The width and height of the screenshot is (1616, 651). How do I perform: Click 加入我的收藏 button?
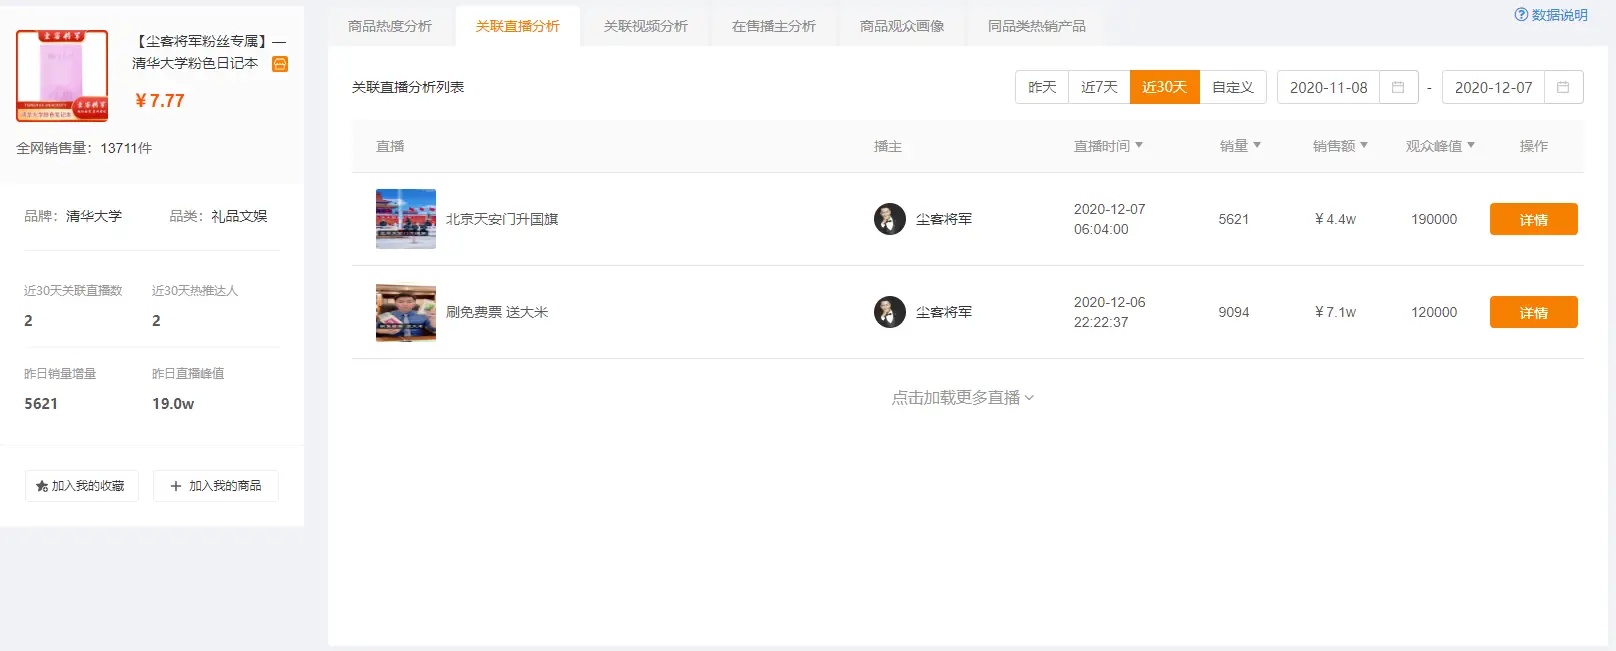82,486
